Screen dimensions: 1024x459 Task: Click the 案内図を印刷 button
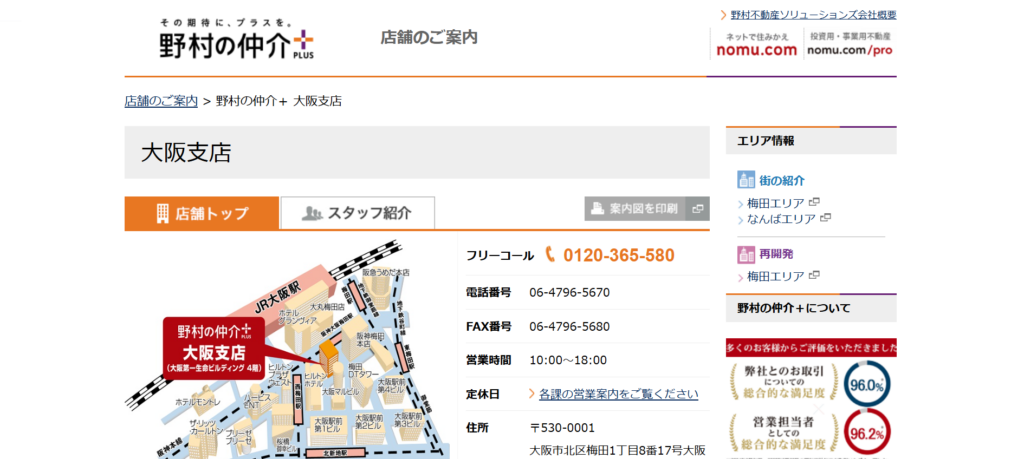[647, 209]
